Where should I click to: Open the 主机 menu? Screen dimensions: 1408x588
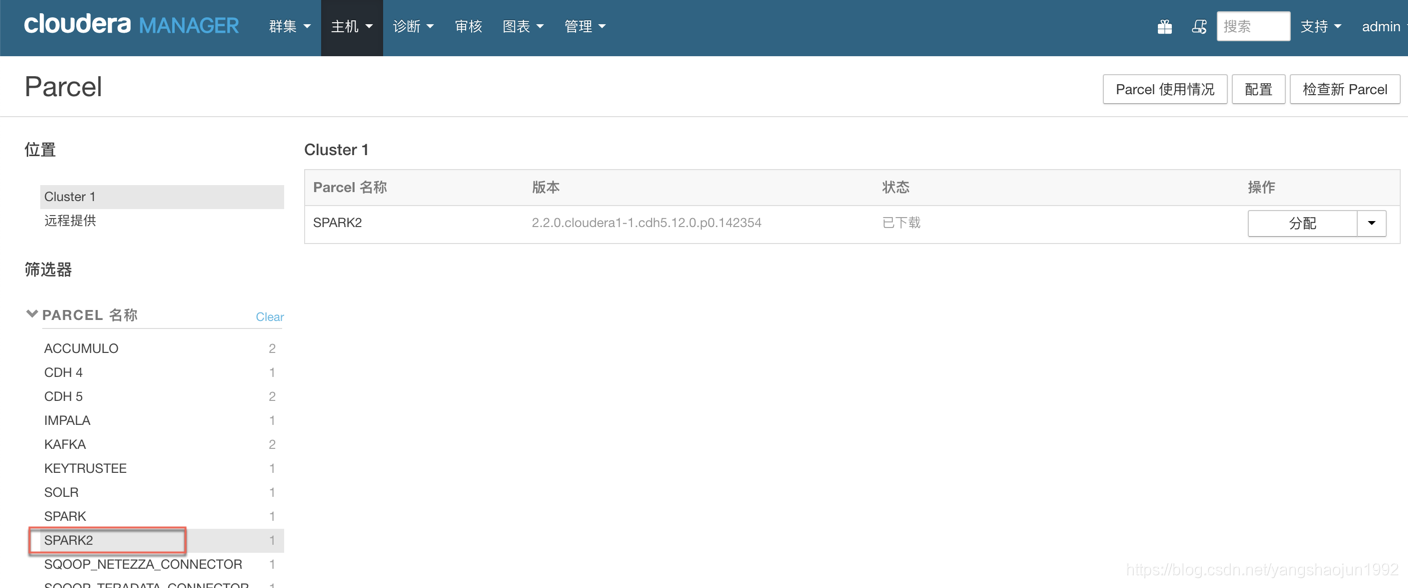click(x=352, y=27)
